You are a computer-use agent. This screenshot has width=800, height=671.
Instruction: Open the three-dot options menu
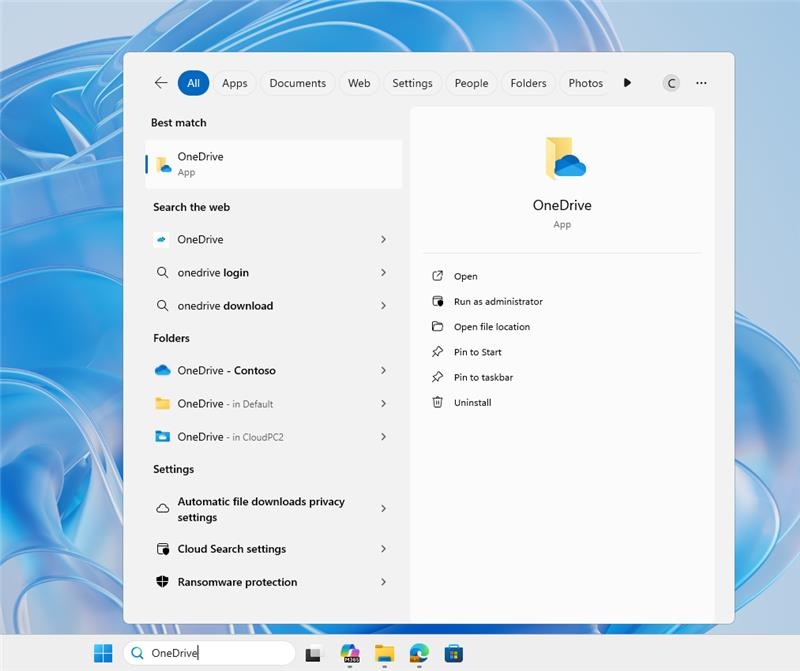pyautogui.click(x=702, y=83)
